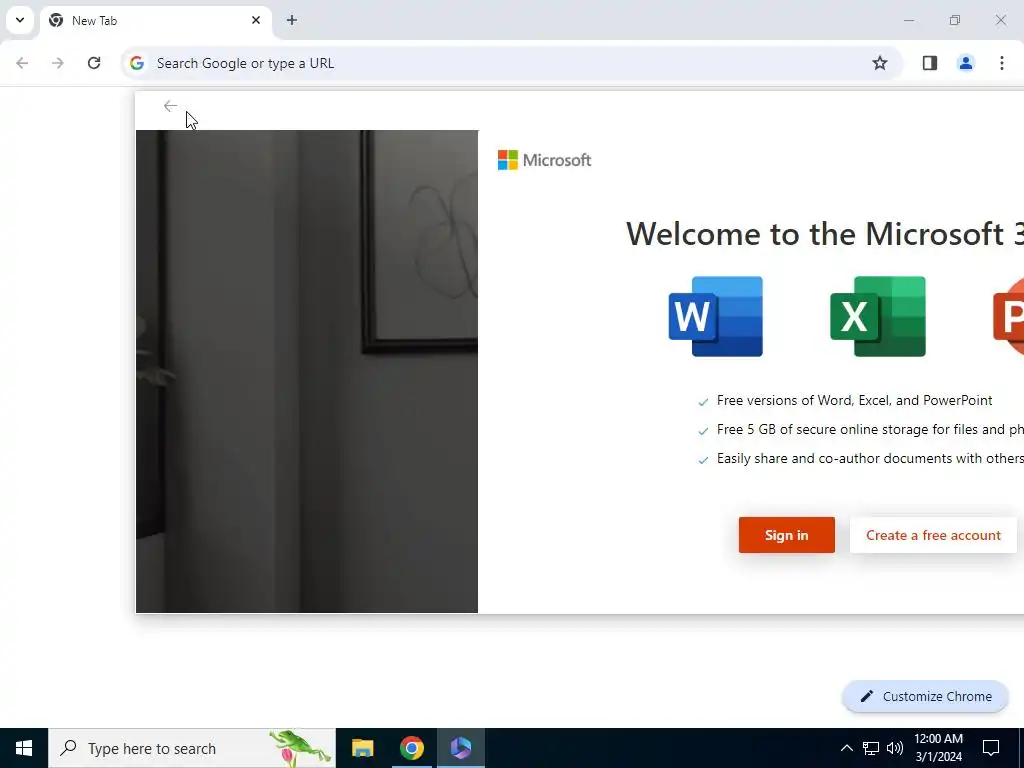Click the back arrow in Microsoft 365 window
This screenshot has width=1024, height=768.
[170, 106]
